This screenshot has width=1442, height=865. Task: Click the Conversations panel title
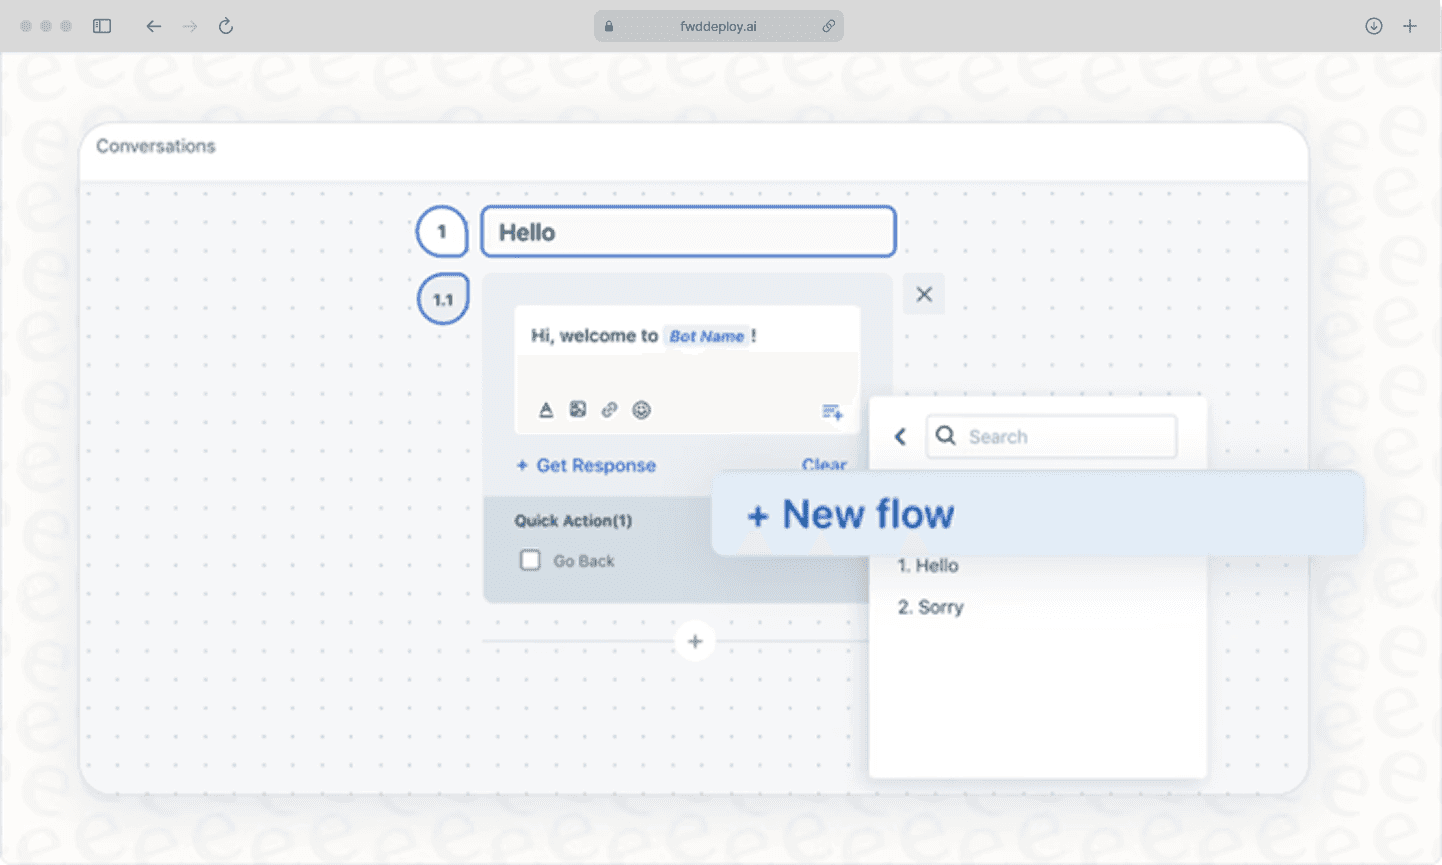[156, 146]
